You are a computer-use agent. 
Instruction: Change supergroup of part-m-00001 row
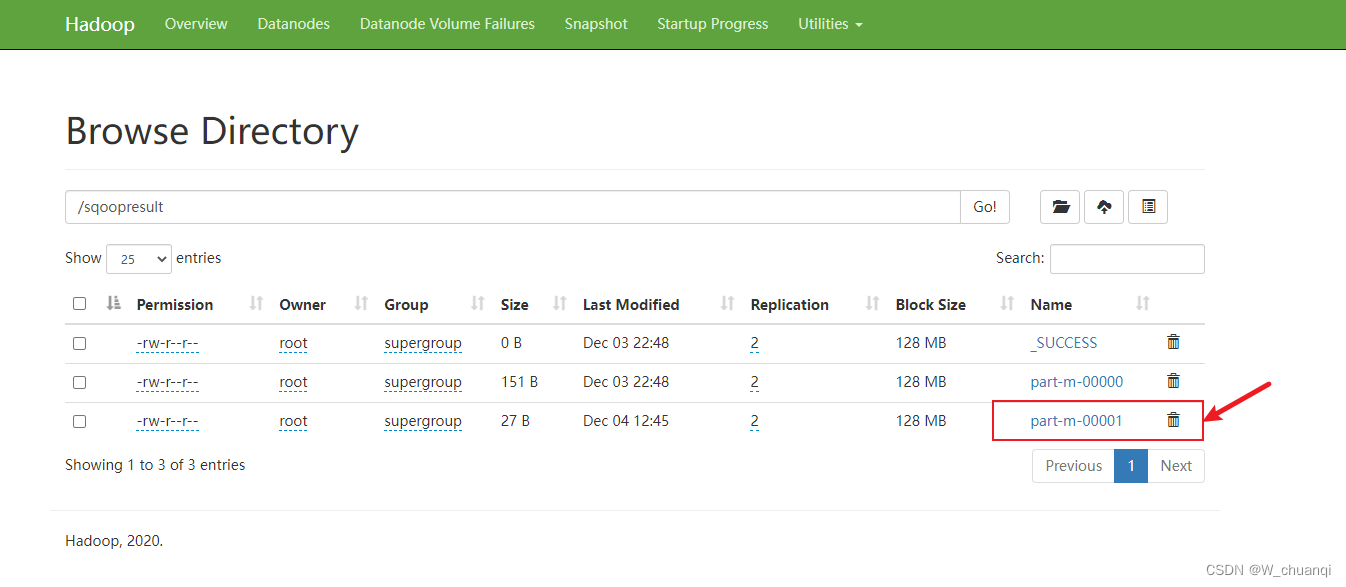point(423,421)
